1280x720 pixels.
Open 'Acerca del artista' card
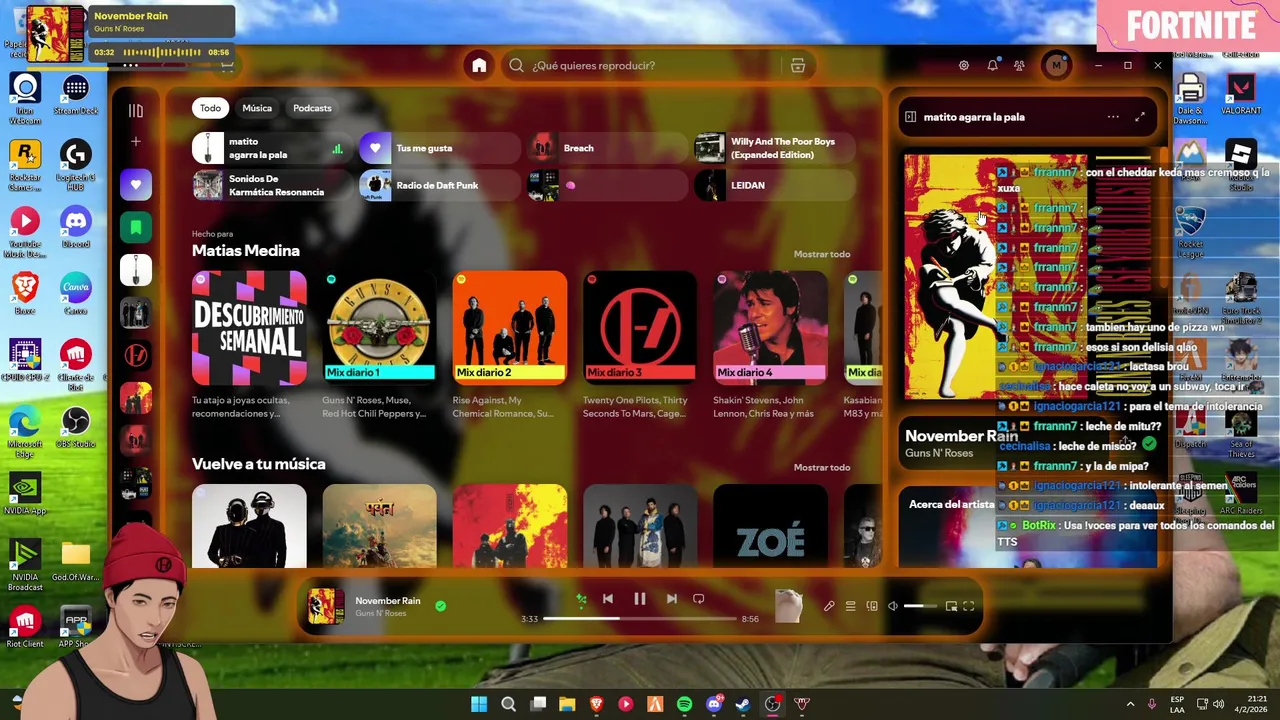point(1028,527)
